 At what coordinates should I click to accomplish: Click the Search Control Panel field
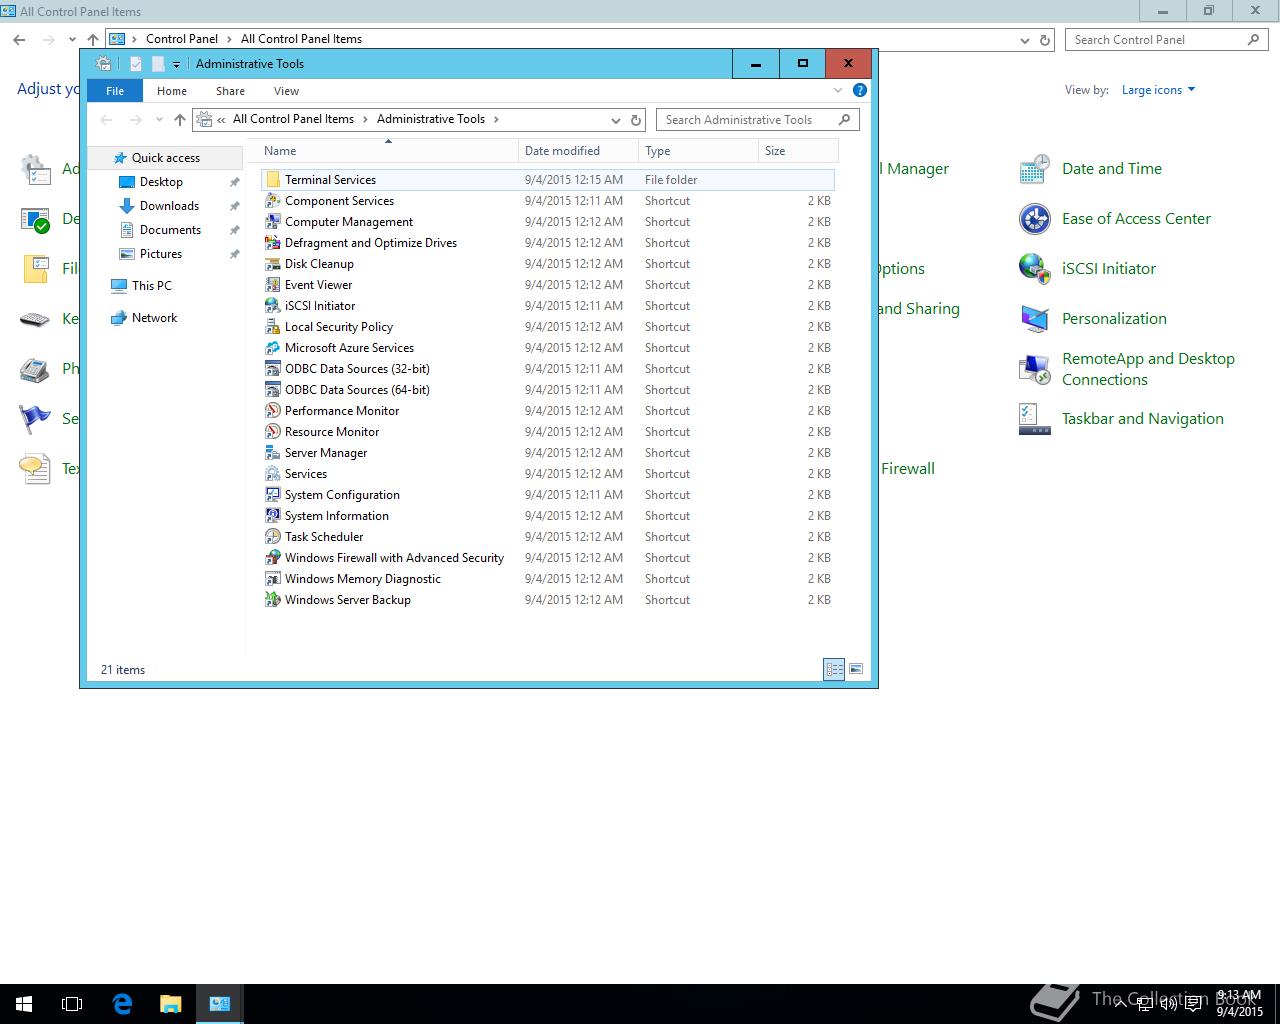(x=1167, y=40)
